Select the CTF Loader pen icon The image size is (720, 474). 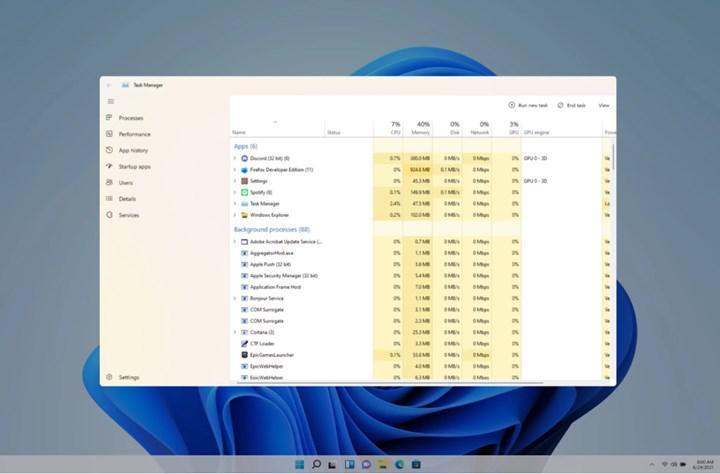244,344
